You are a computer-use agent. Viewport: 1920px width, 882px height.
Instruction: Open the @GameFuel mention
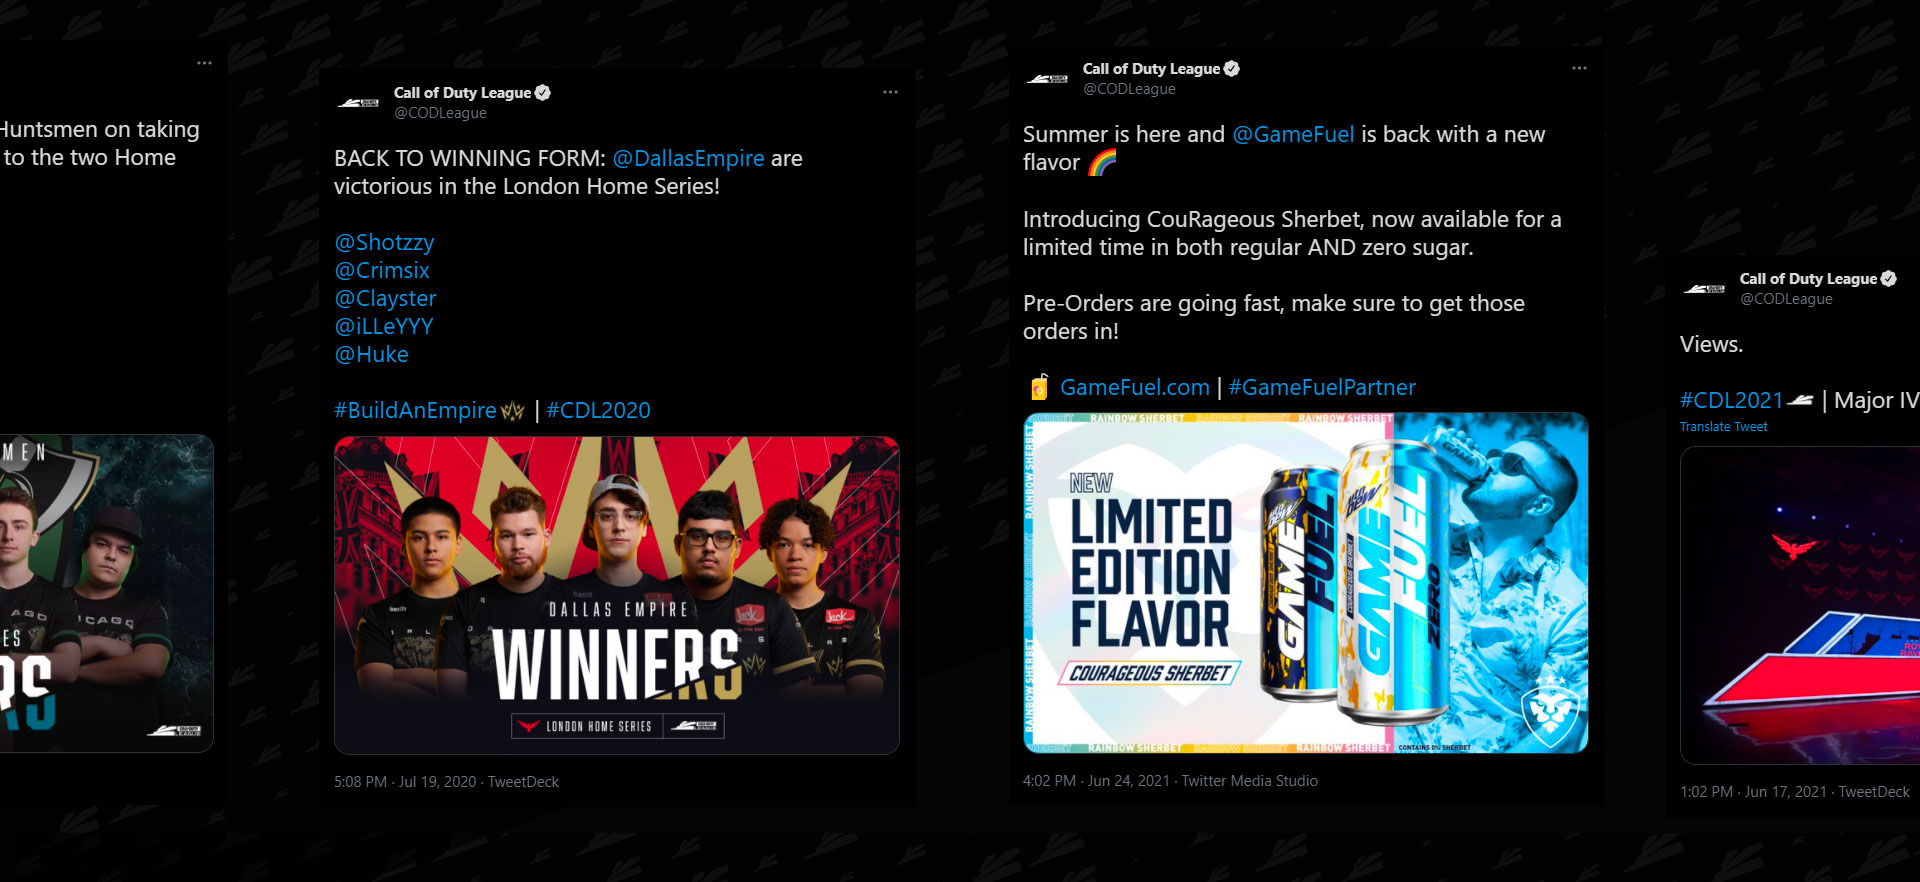[x=1293, y=134]
